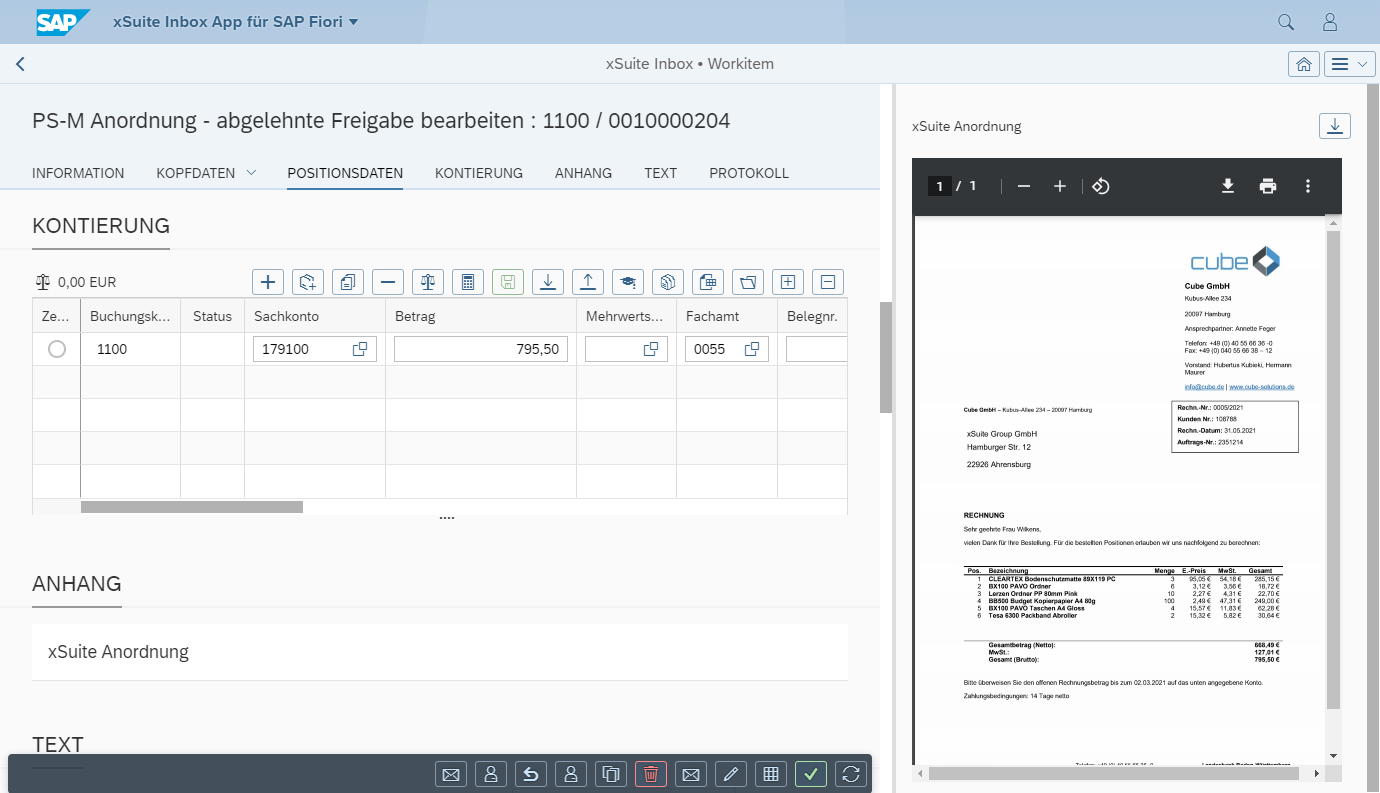Delete the workitem using the red trash icon
Image resolution: width=1380 pixels, height=793 pixels.
pos(650,773)
